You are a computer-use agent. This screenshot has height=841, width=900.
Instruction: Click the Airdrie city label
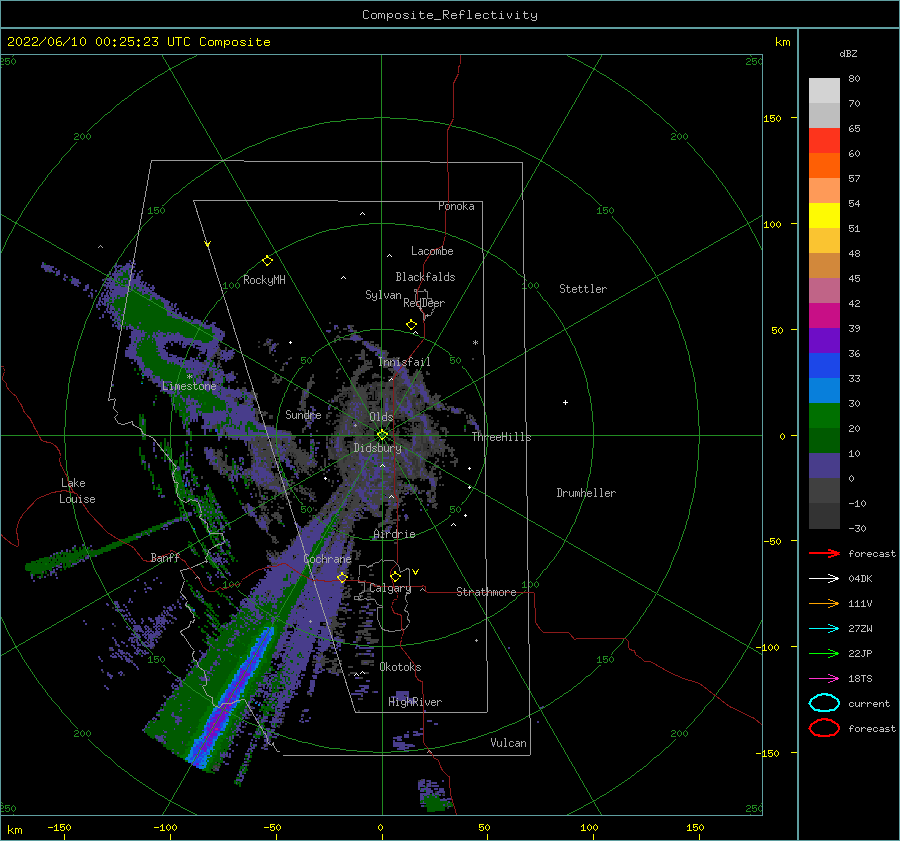pyautogui.click(x=394, y=534)
